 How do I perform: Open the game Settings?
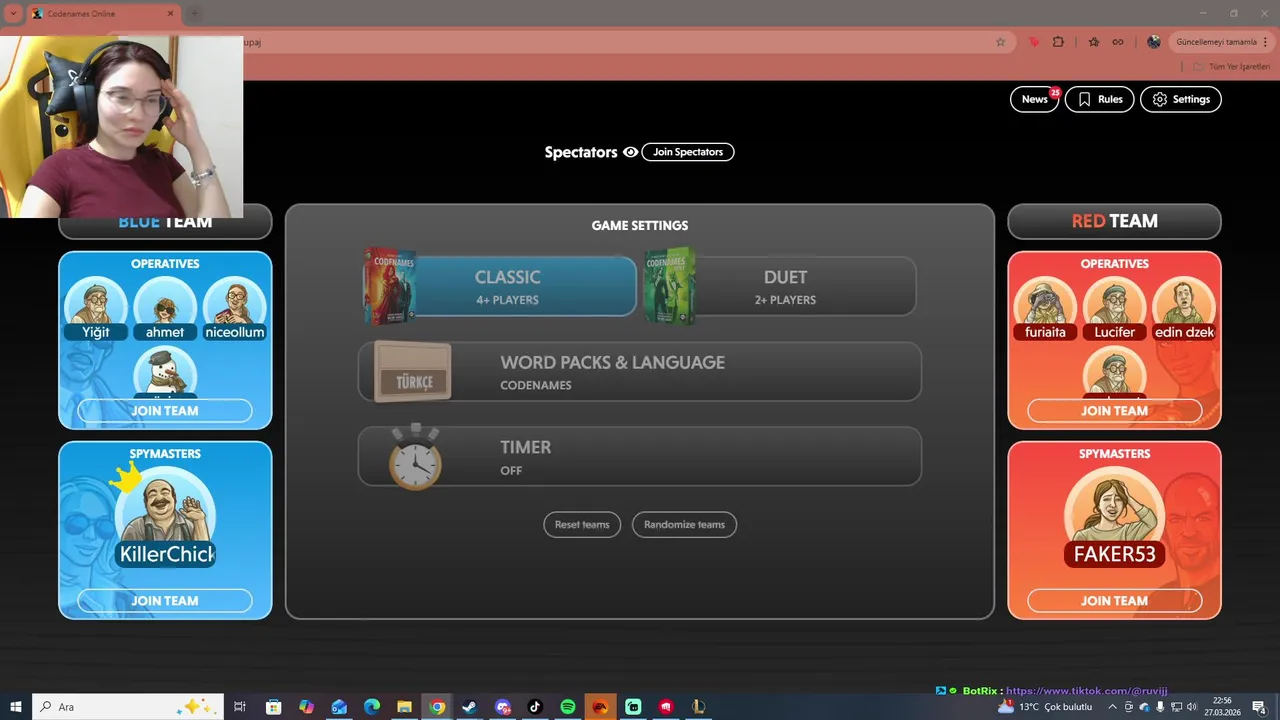click(x=1181, y=99)
